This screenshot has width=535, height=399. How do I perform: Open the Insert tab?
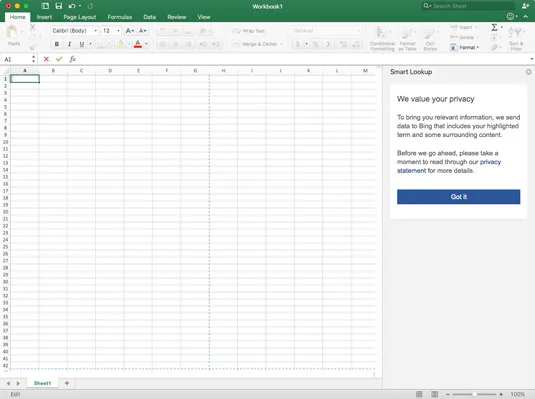pos(44,17)
